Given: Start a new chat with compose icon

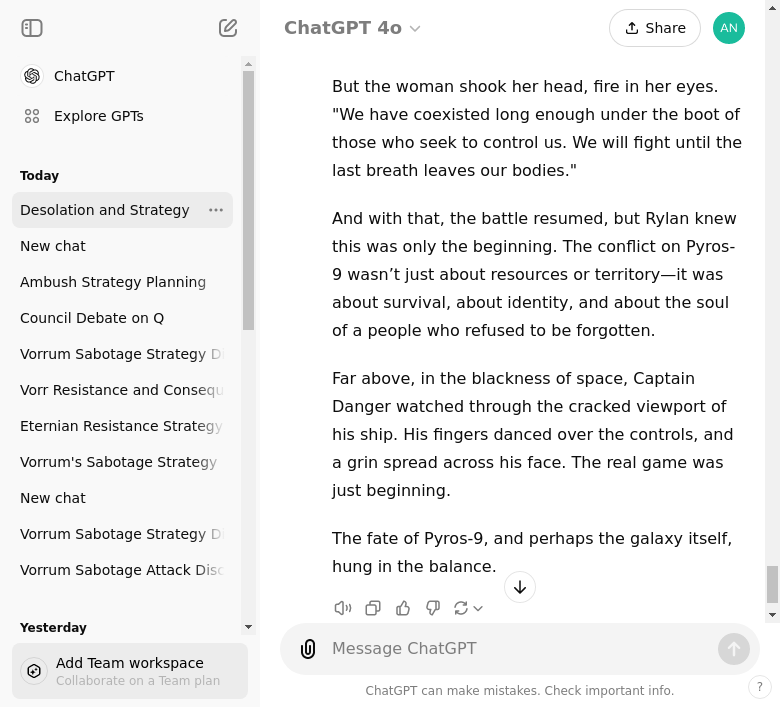Looking at the screenshot, I should (x=228, y=28).
